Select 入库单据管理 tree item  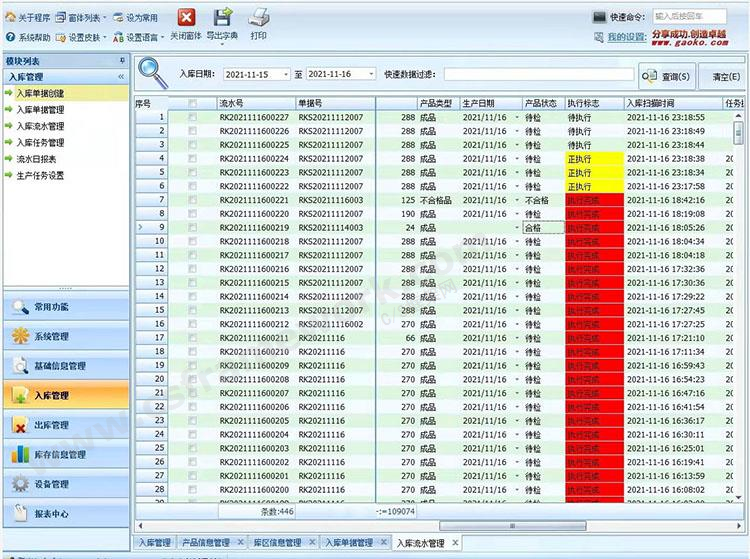coord(40,110)
